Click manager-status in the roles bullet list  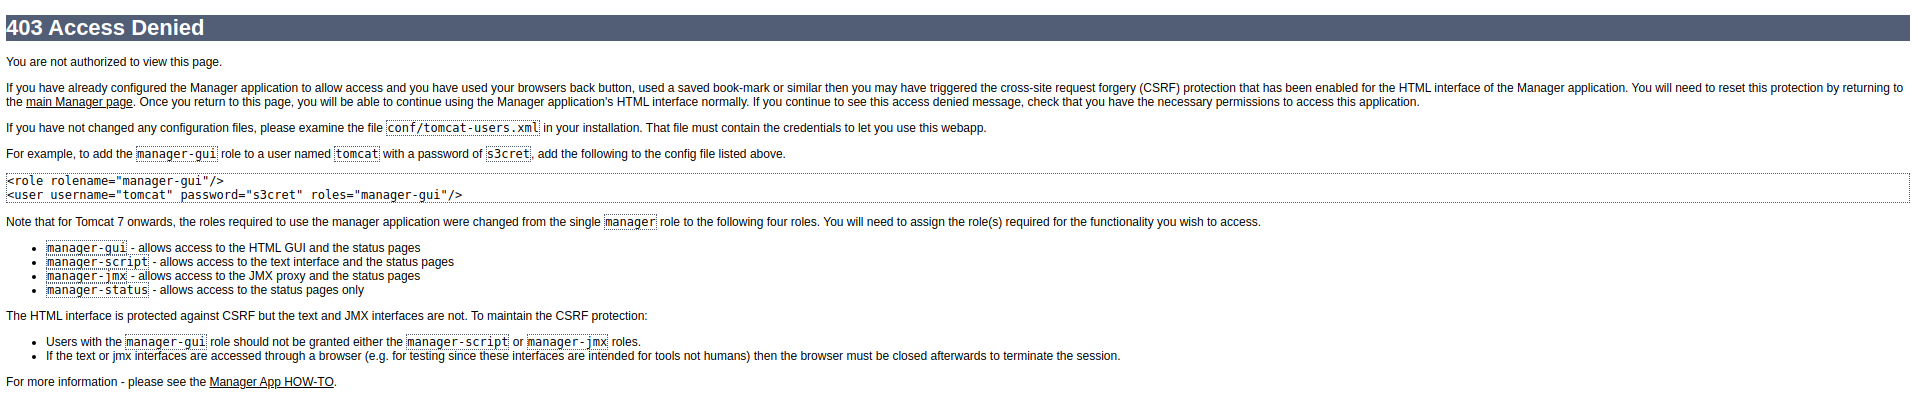point(97,290)
